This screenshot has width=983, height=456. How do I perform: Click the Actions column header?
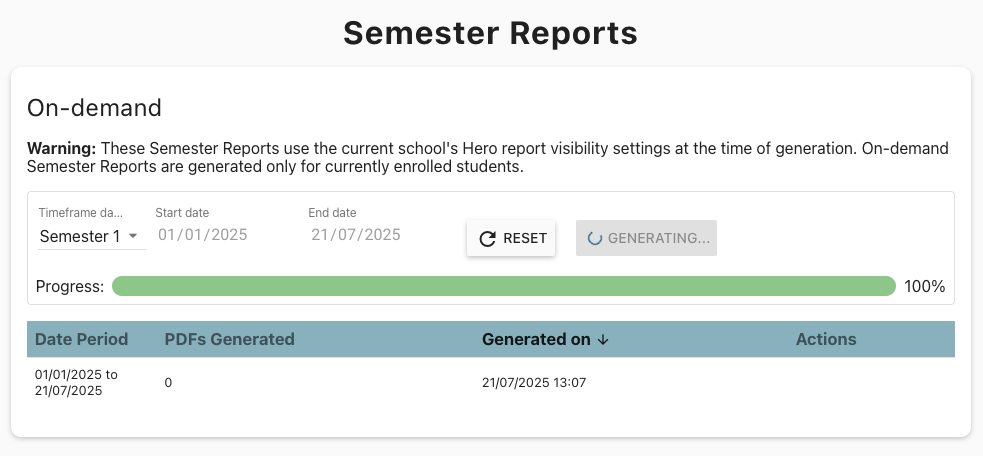pos(826,339)
